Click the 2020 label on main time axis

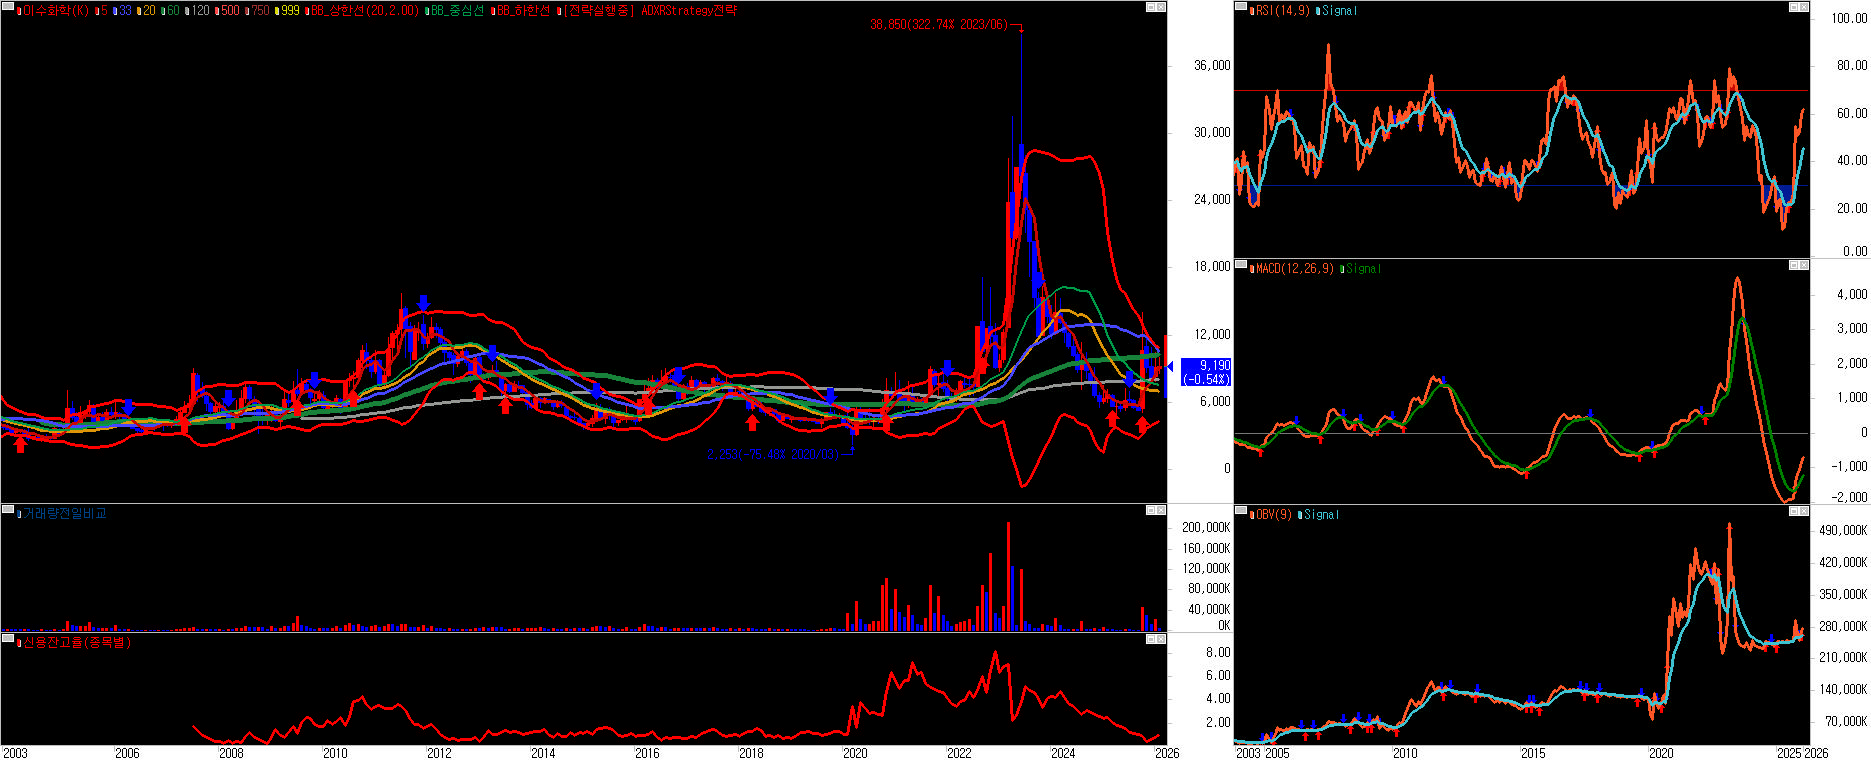point(855,753)
